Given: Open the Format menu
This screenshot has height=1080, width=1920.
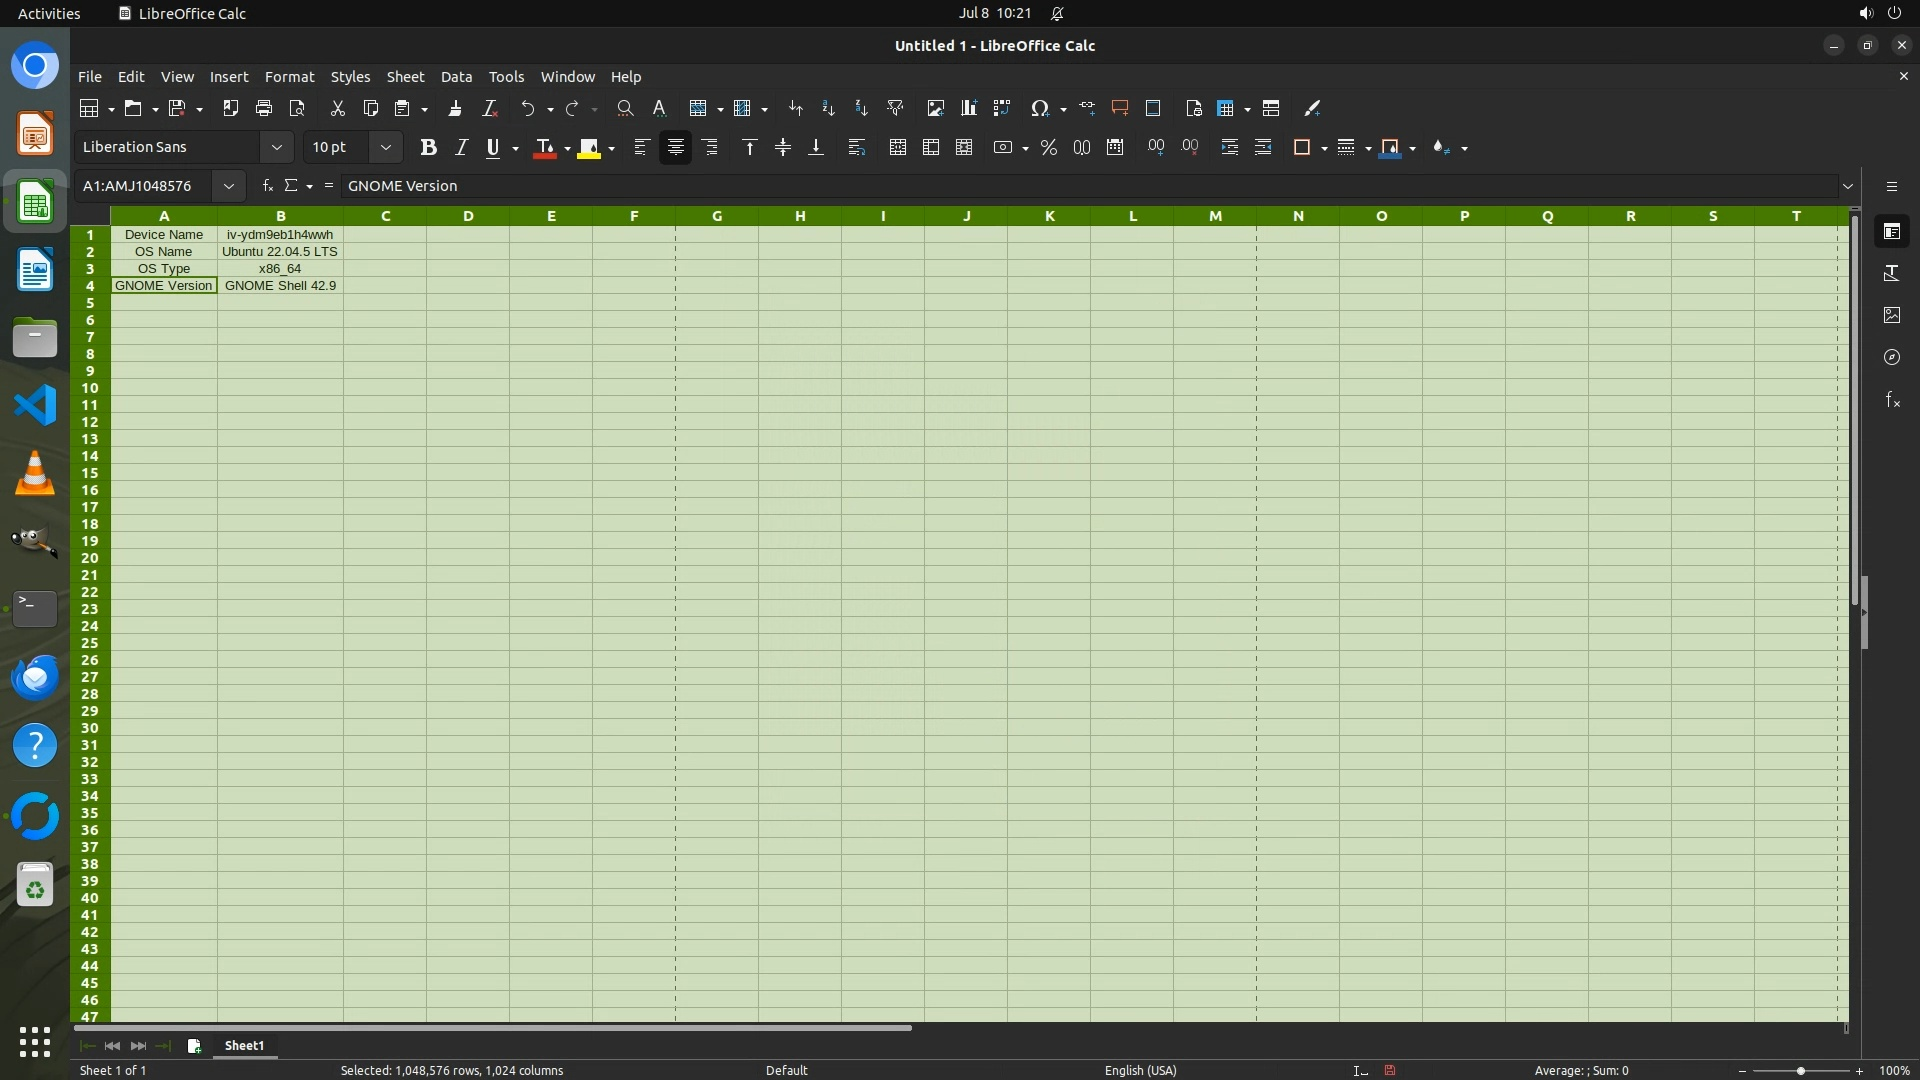Looking at the screenshot, I should tap(289, 77).
